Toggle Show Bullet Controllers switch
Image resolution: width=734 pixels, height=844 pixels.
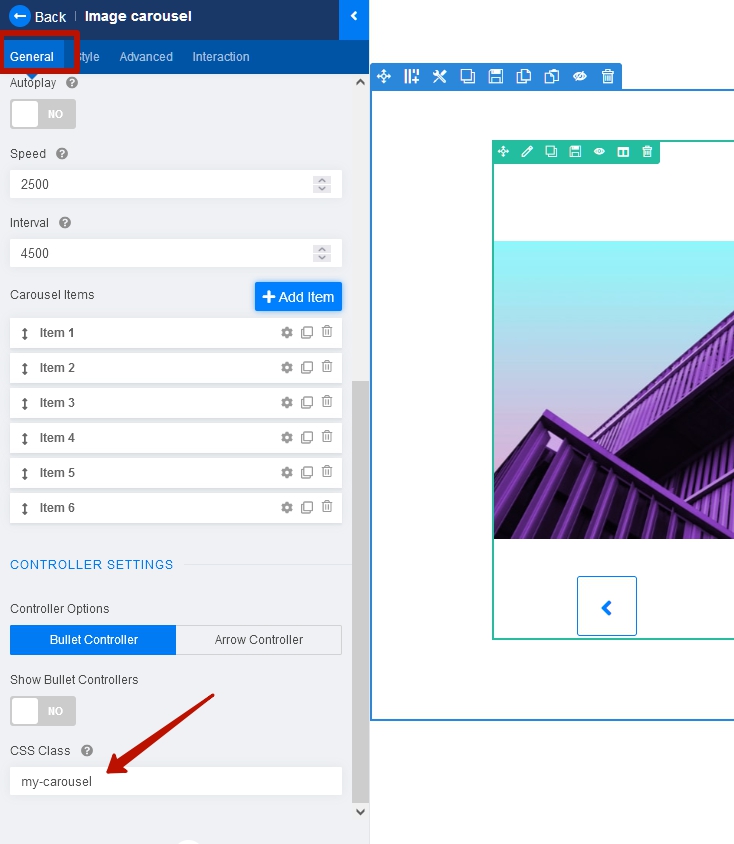[x=43, y=711]
